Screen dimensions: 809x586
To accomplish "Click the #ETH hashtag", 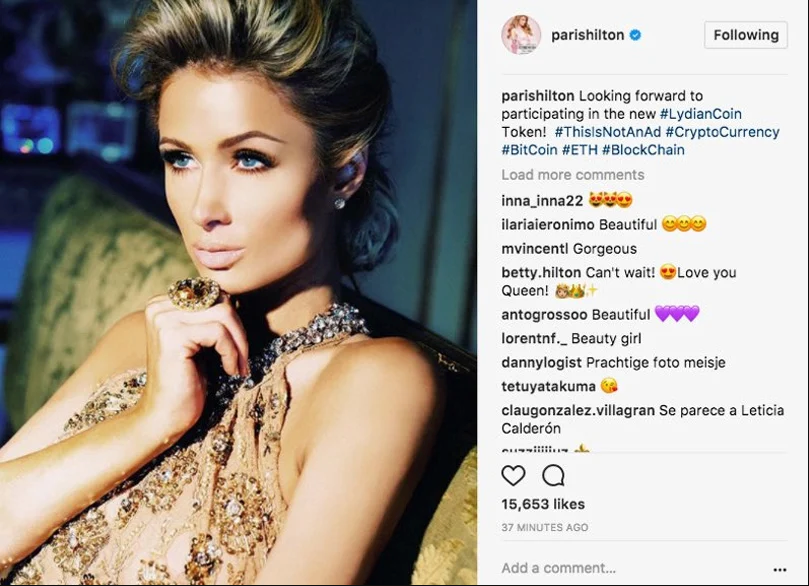I will pos(579,150).
